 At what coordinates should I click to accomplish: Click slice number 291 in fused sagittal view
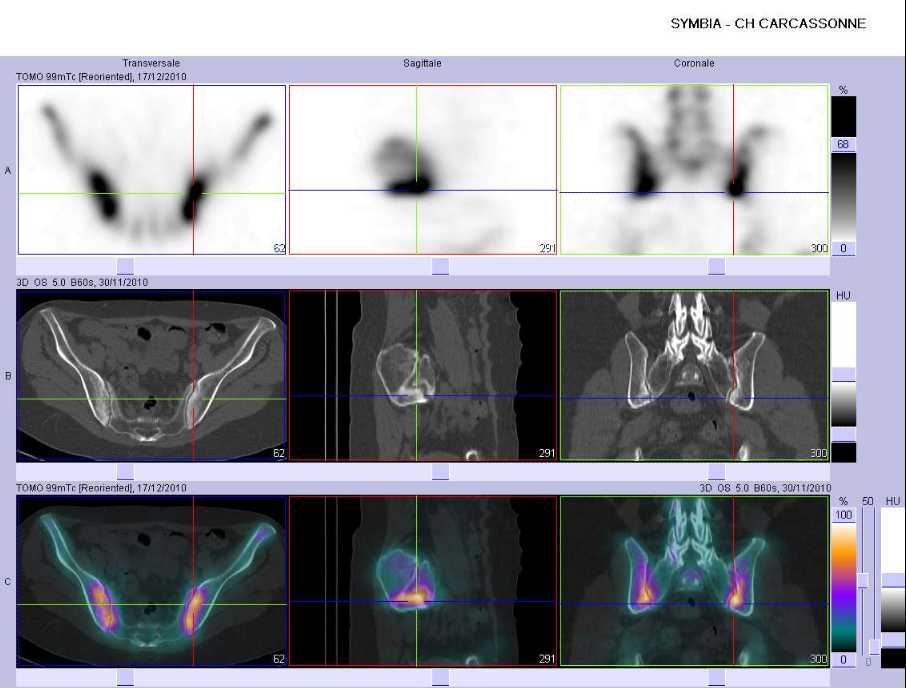pos(547,659)
